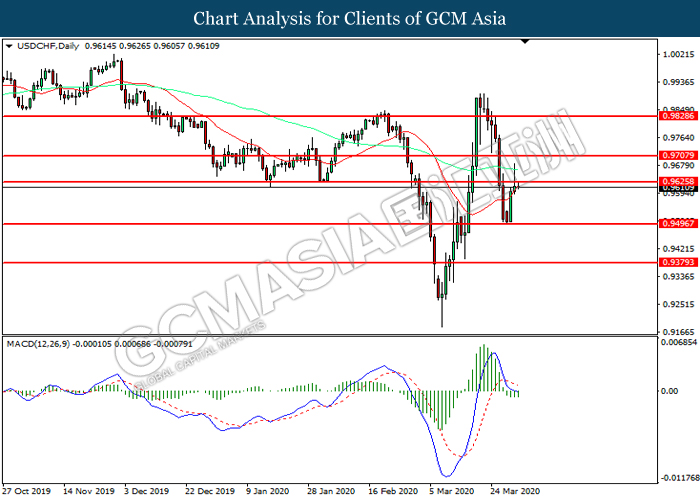The height and width of the screenshot is (500, 700).
Task: Click the Chart Analysis for Clients header title
Action: (x=350, y=19)
